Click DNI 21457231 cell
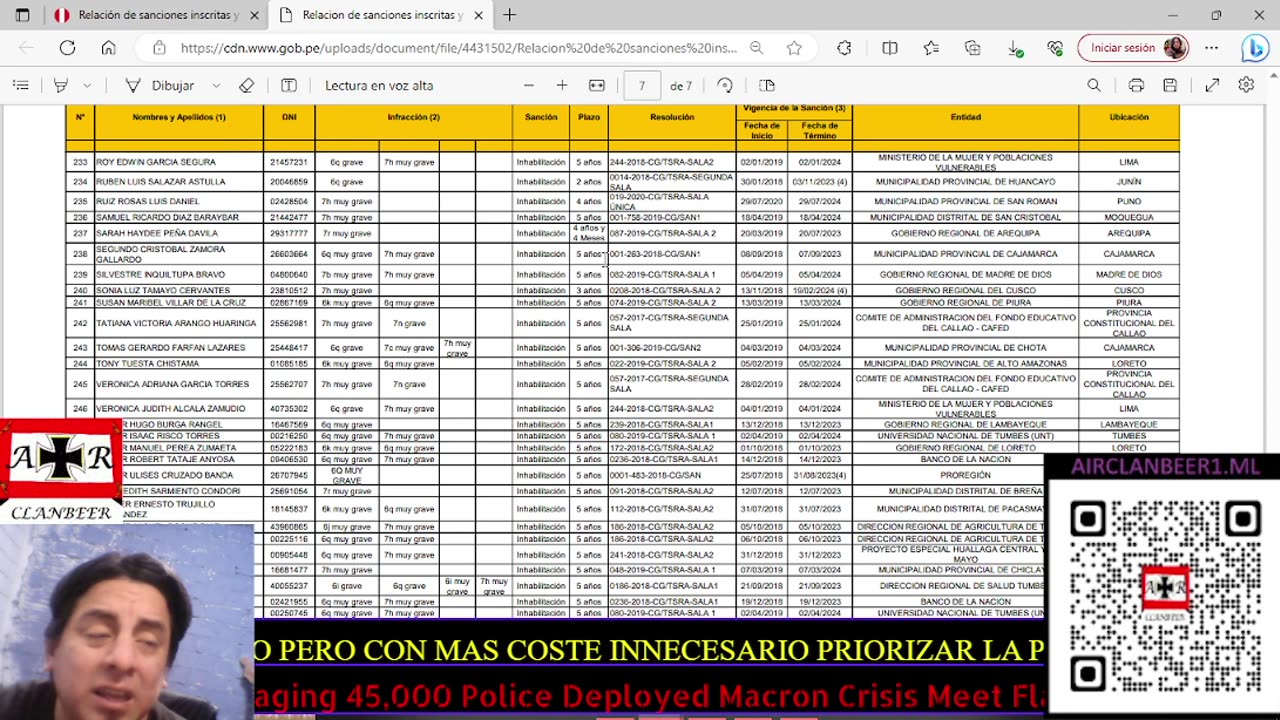1280x720 pixels. pyautogui.click(x=289, y=162)
